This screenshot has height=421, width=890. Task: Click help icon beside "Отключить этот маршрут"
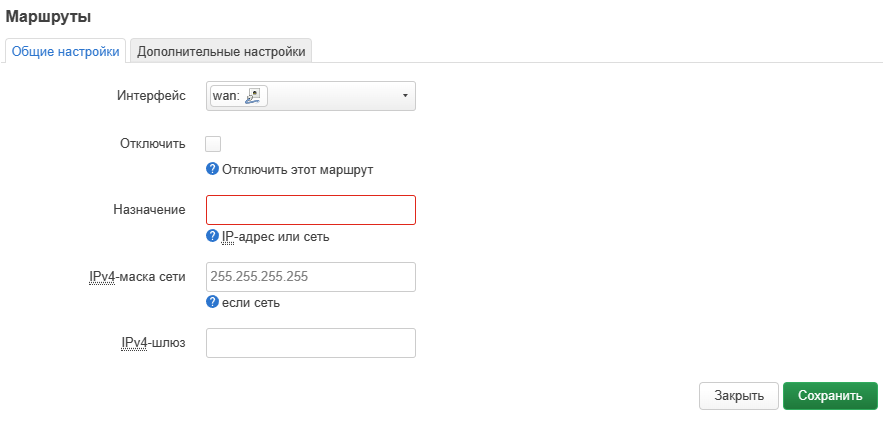(212, 169)
